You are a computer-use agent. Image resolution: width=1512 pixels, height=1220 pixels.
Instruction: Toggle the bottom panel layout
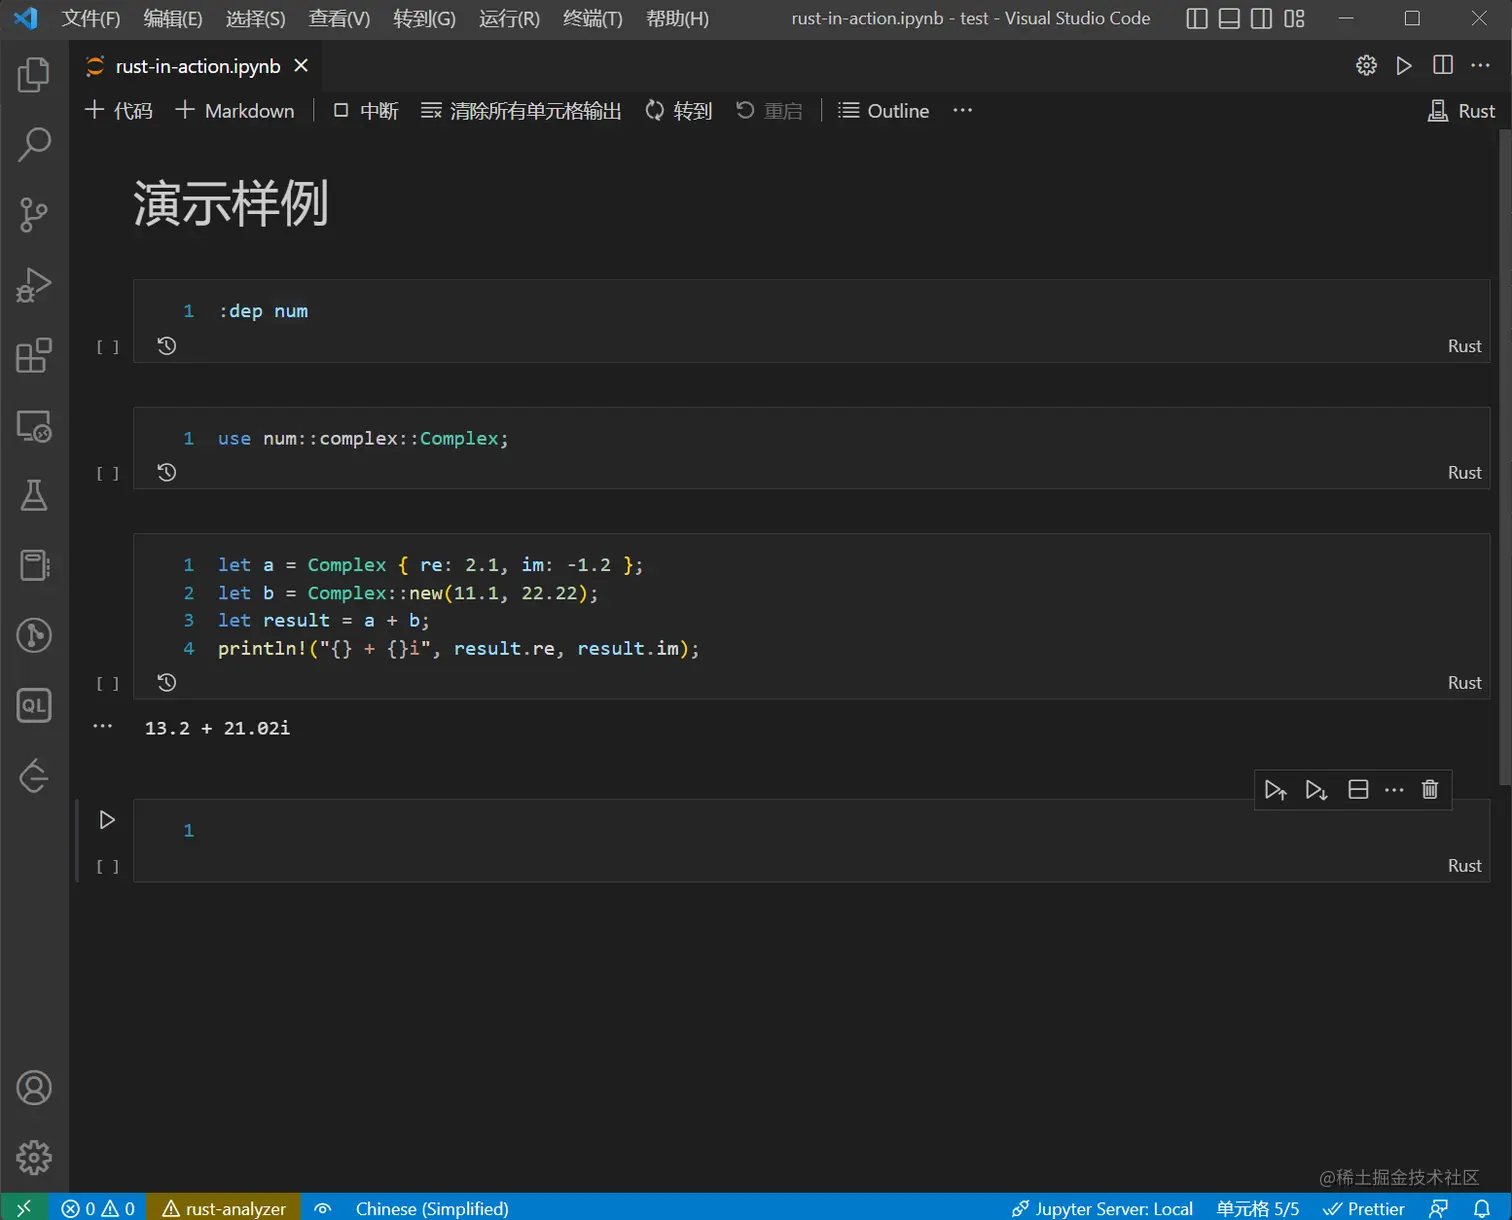pyautogui.click(x=1229, y=18)
